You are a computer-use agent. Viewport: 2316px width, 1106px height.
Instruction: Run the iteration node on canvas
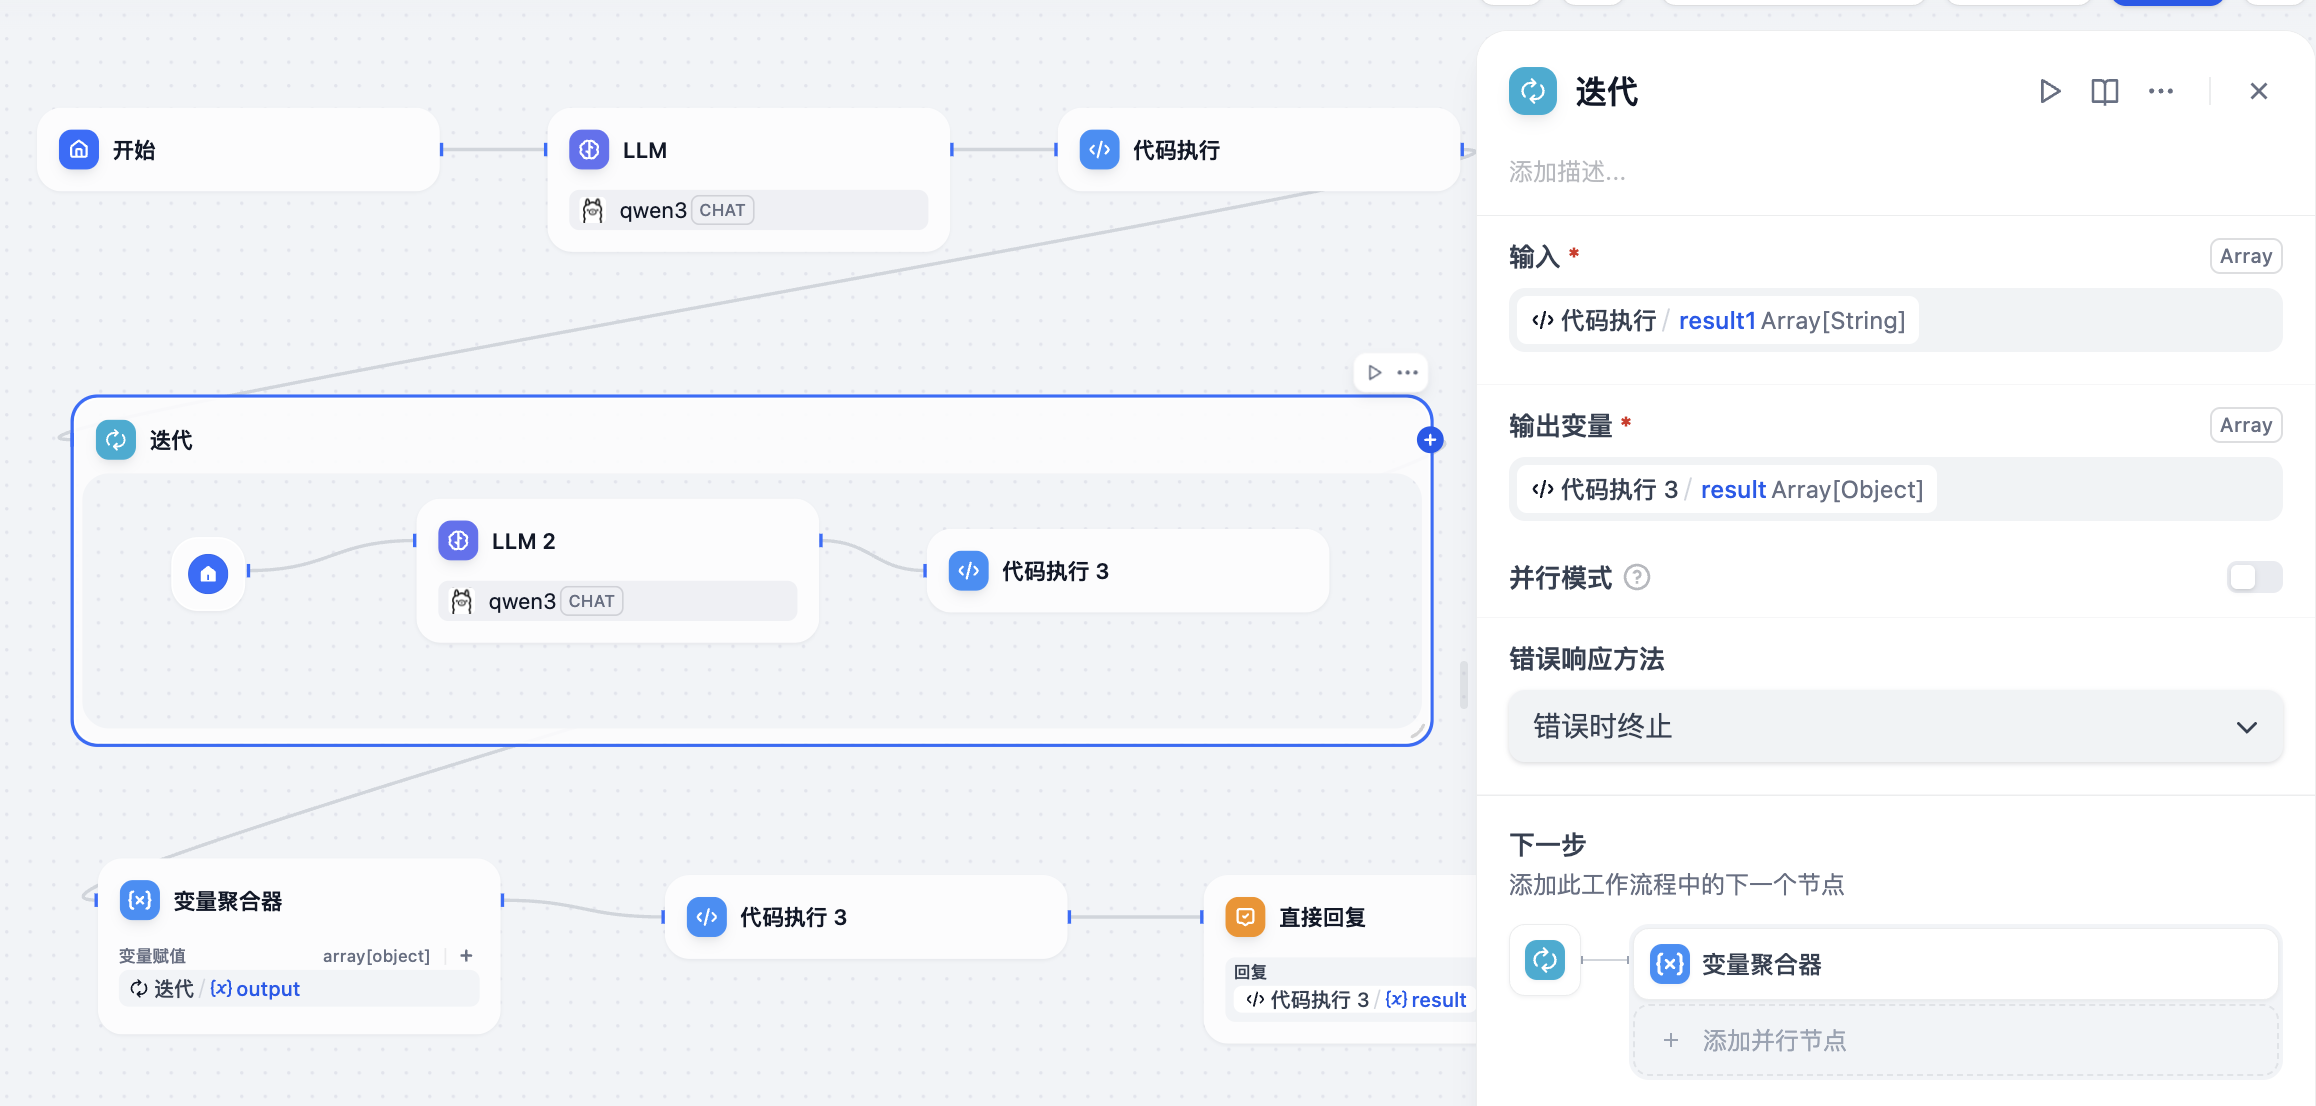(1375, 372)
